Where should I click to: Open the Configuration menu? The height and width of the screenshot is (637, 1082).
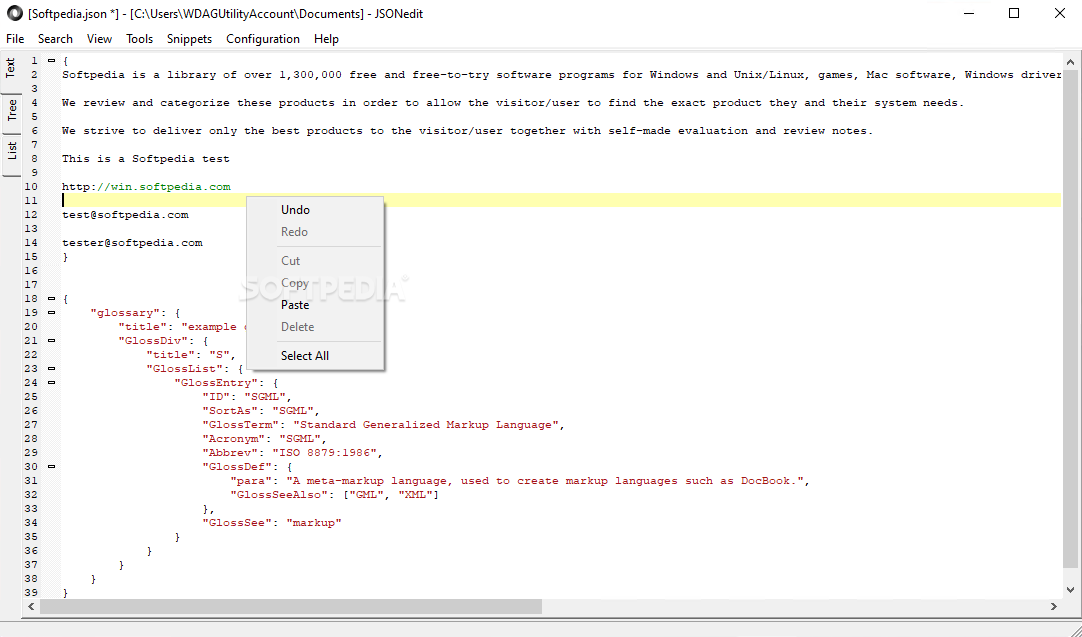[x=263, y=39]
